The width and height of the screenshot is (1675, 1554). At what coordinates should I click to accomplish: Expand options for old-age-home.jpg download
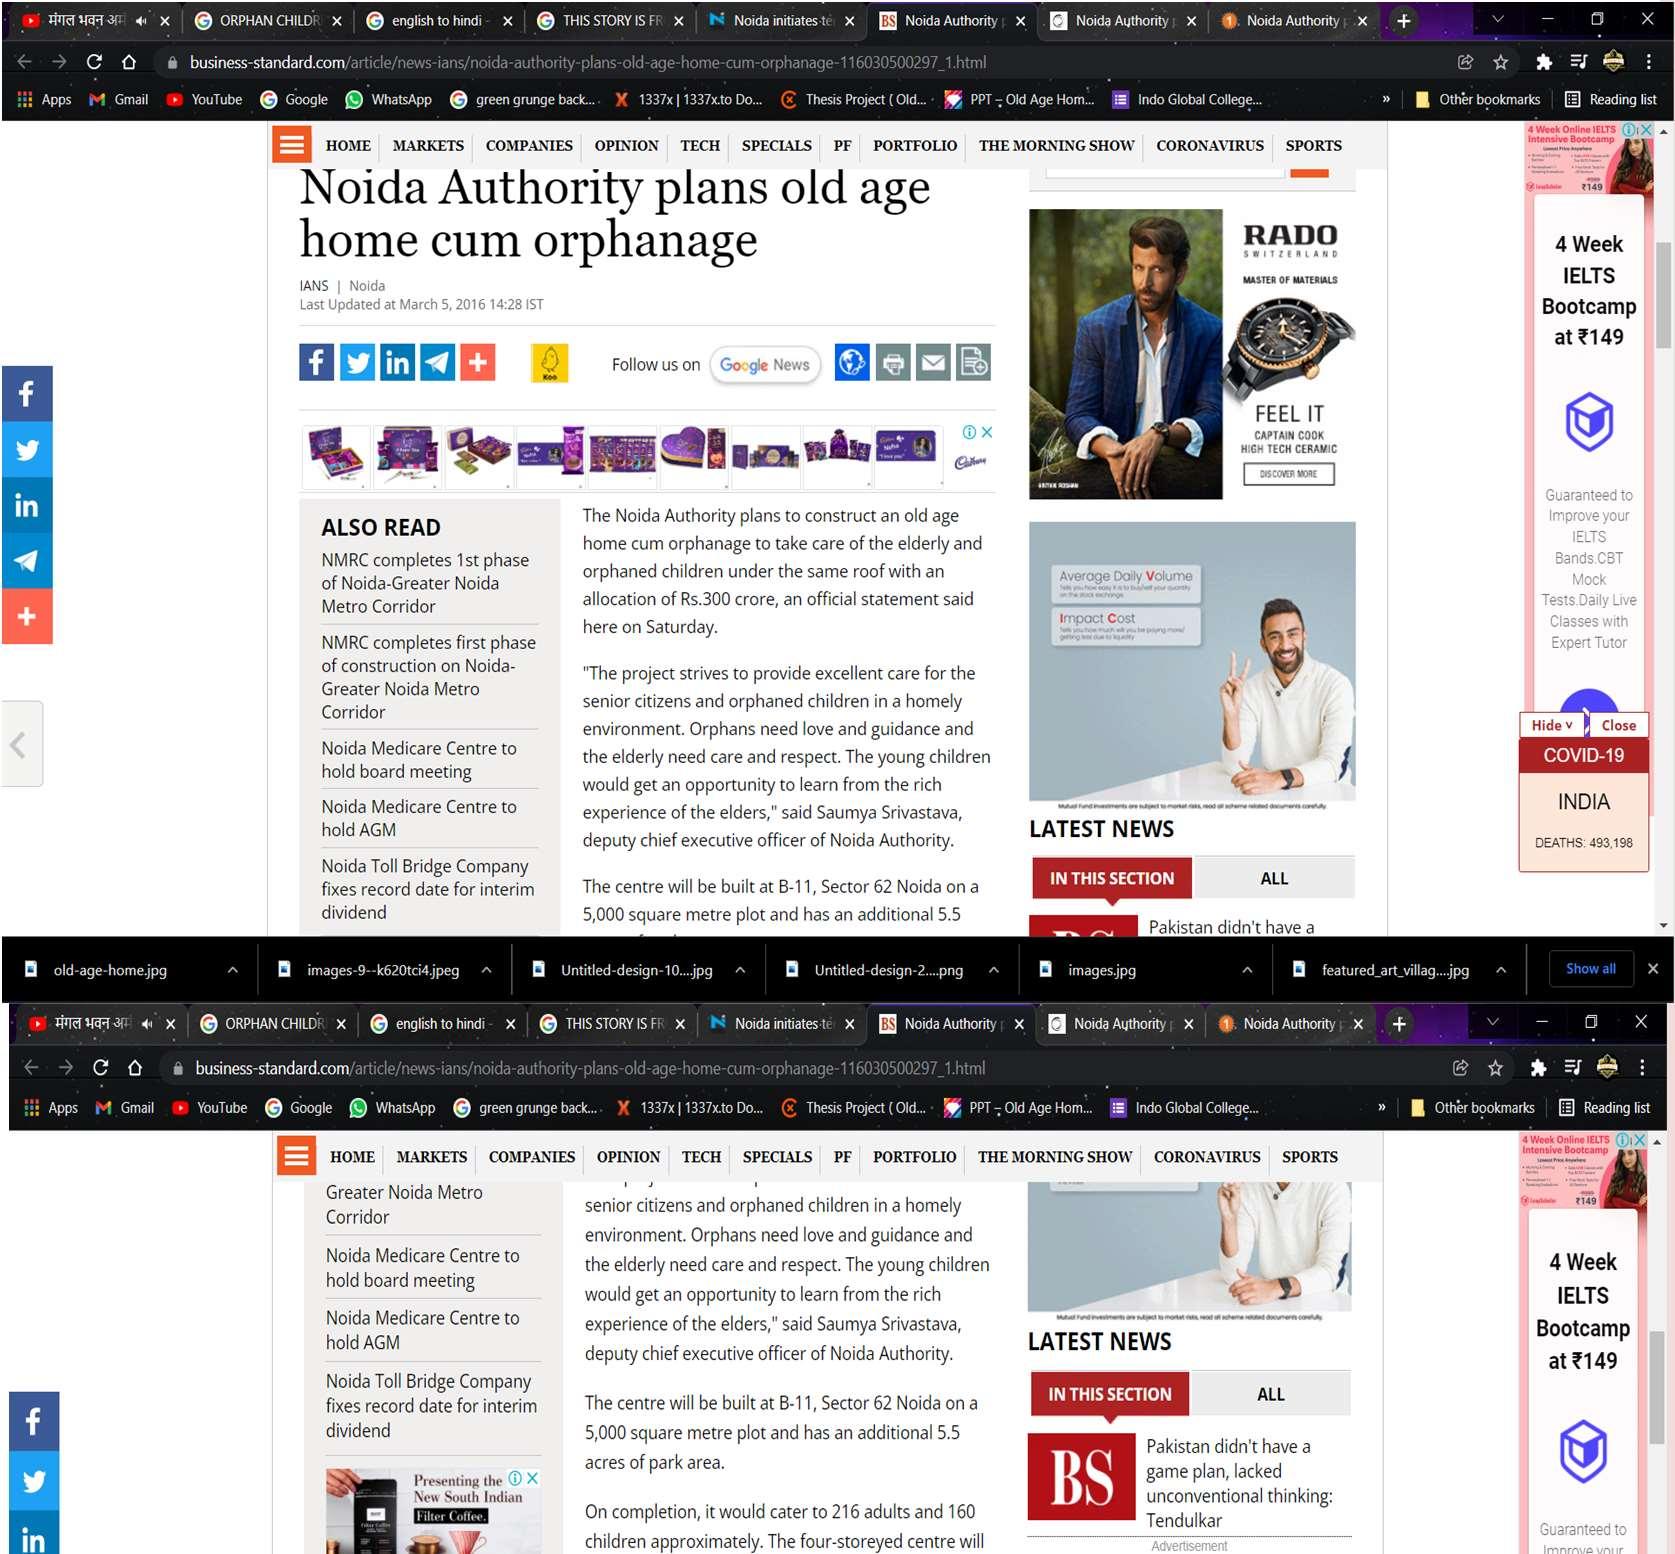[x=232, y=970]
